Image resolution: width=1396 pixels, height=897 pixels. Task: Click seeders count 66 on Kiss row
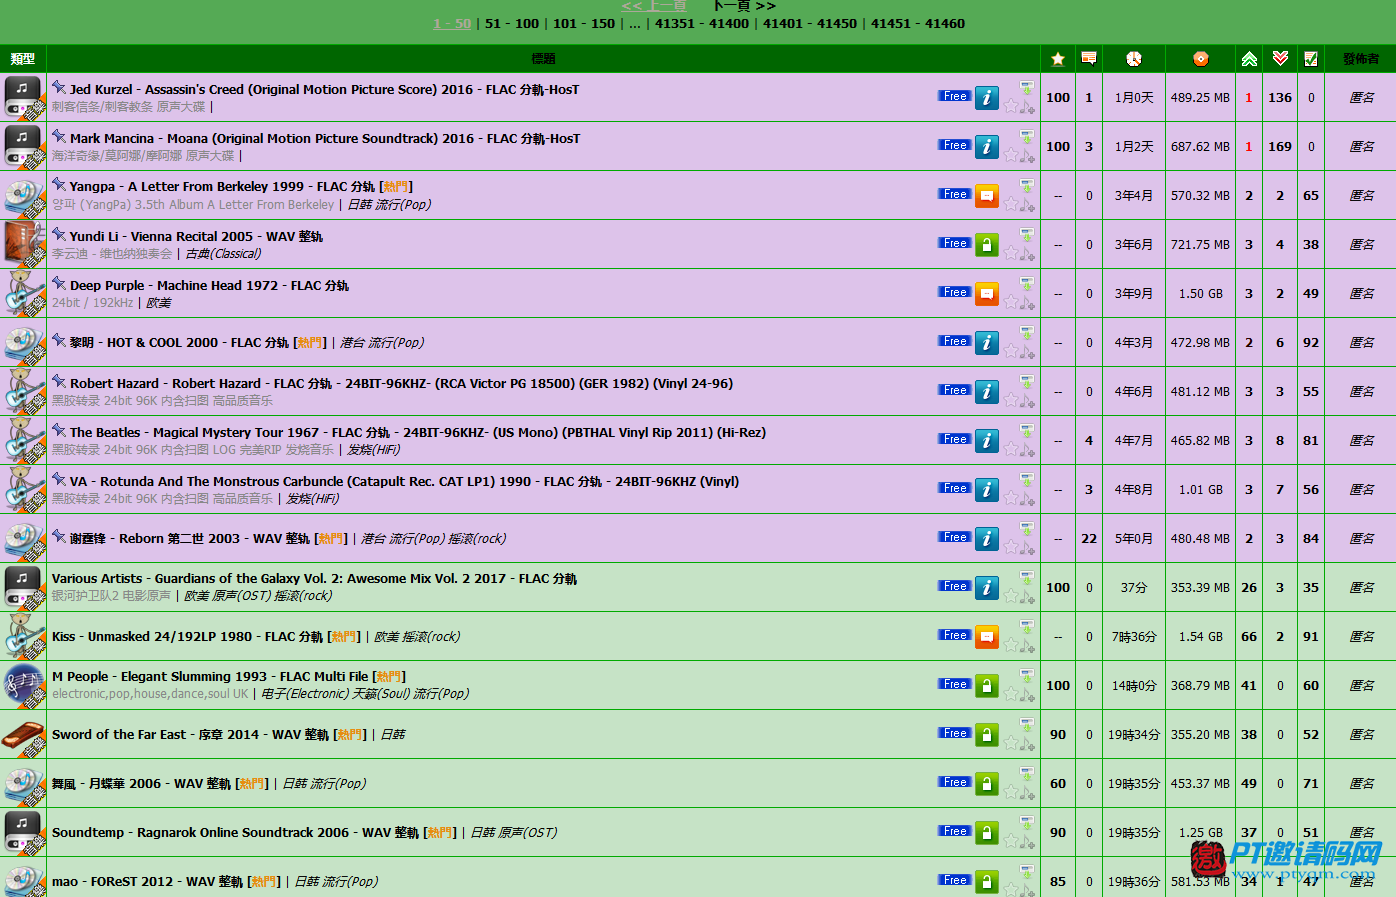(1249, 636)
